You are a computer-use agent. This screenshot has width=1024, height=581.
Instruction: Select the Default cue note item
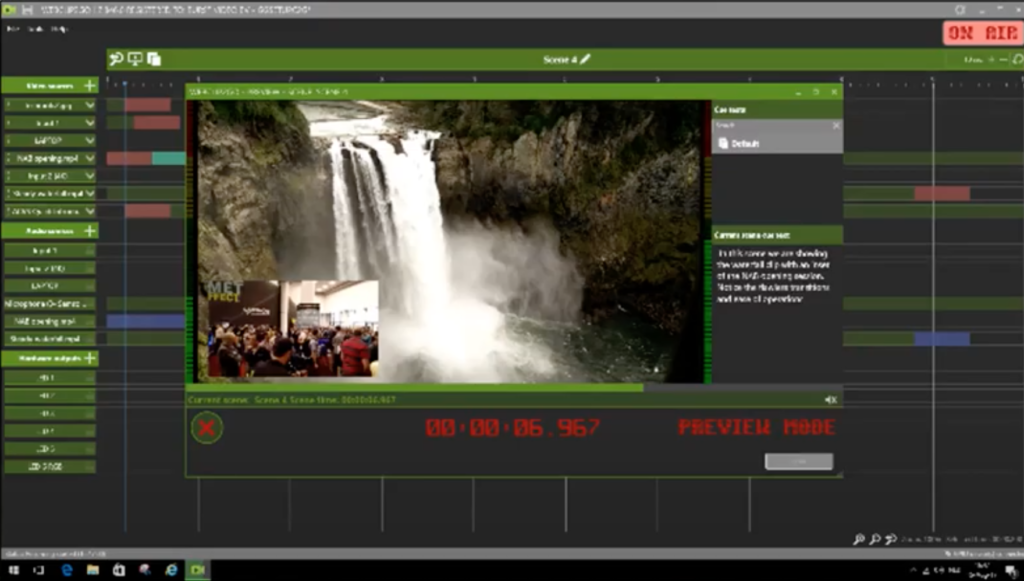[x=745, y=144]
